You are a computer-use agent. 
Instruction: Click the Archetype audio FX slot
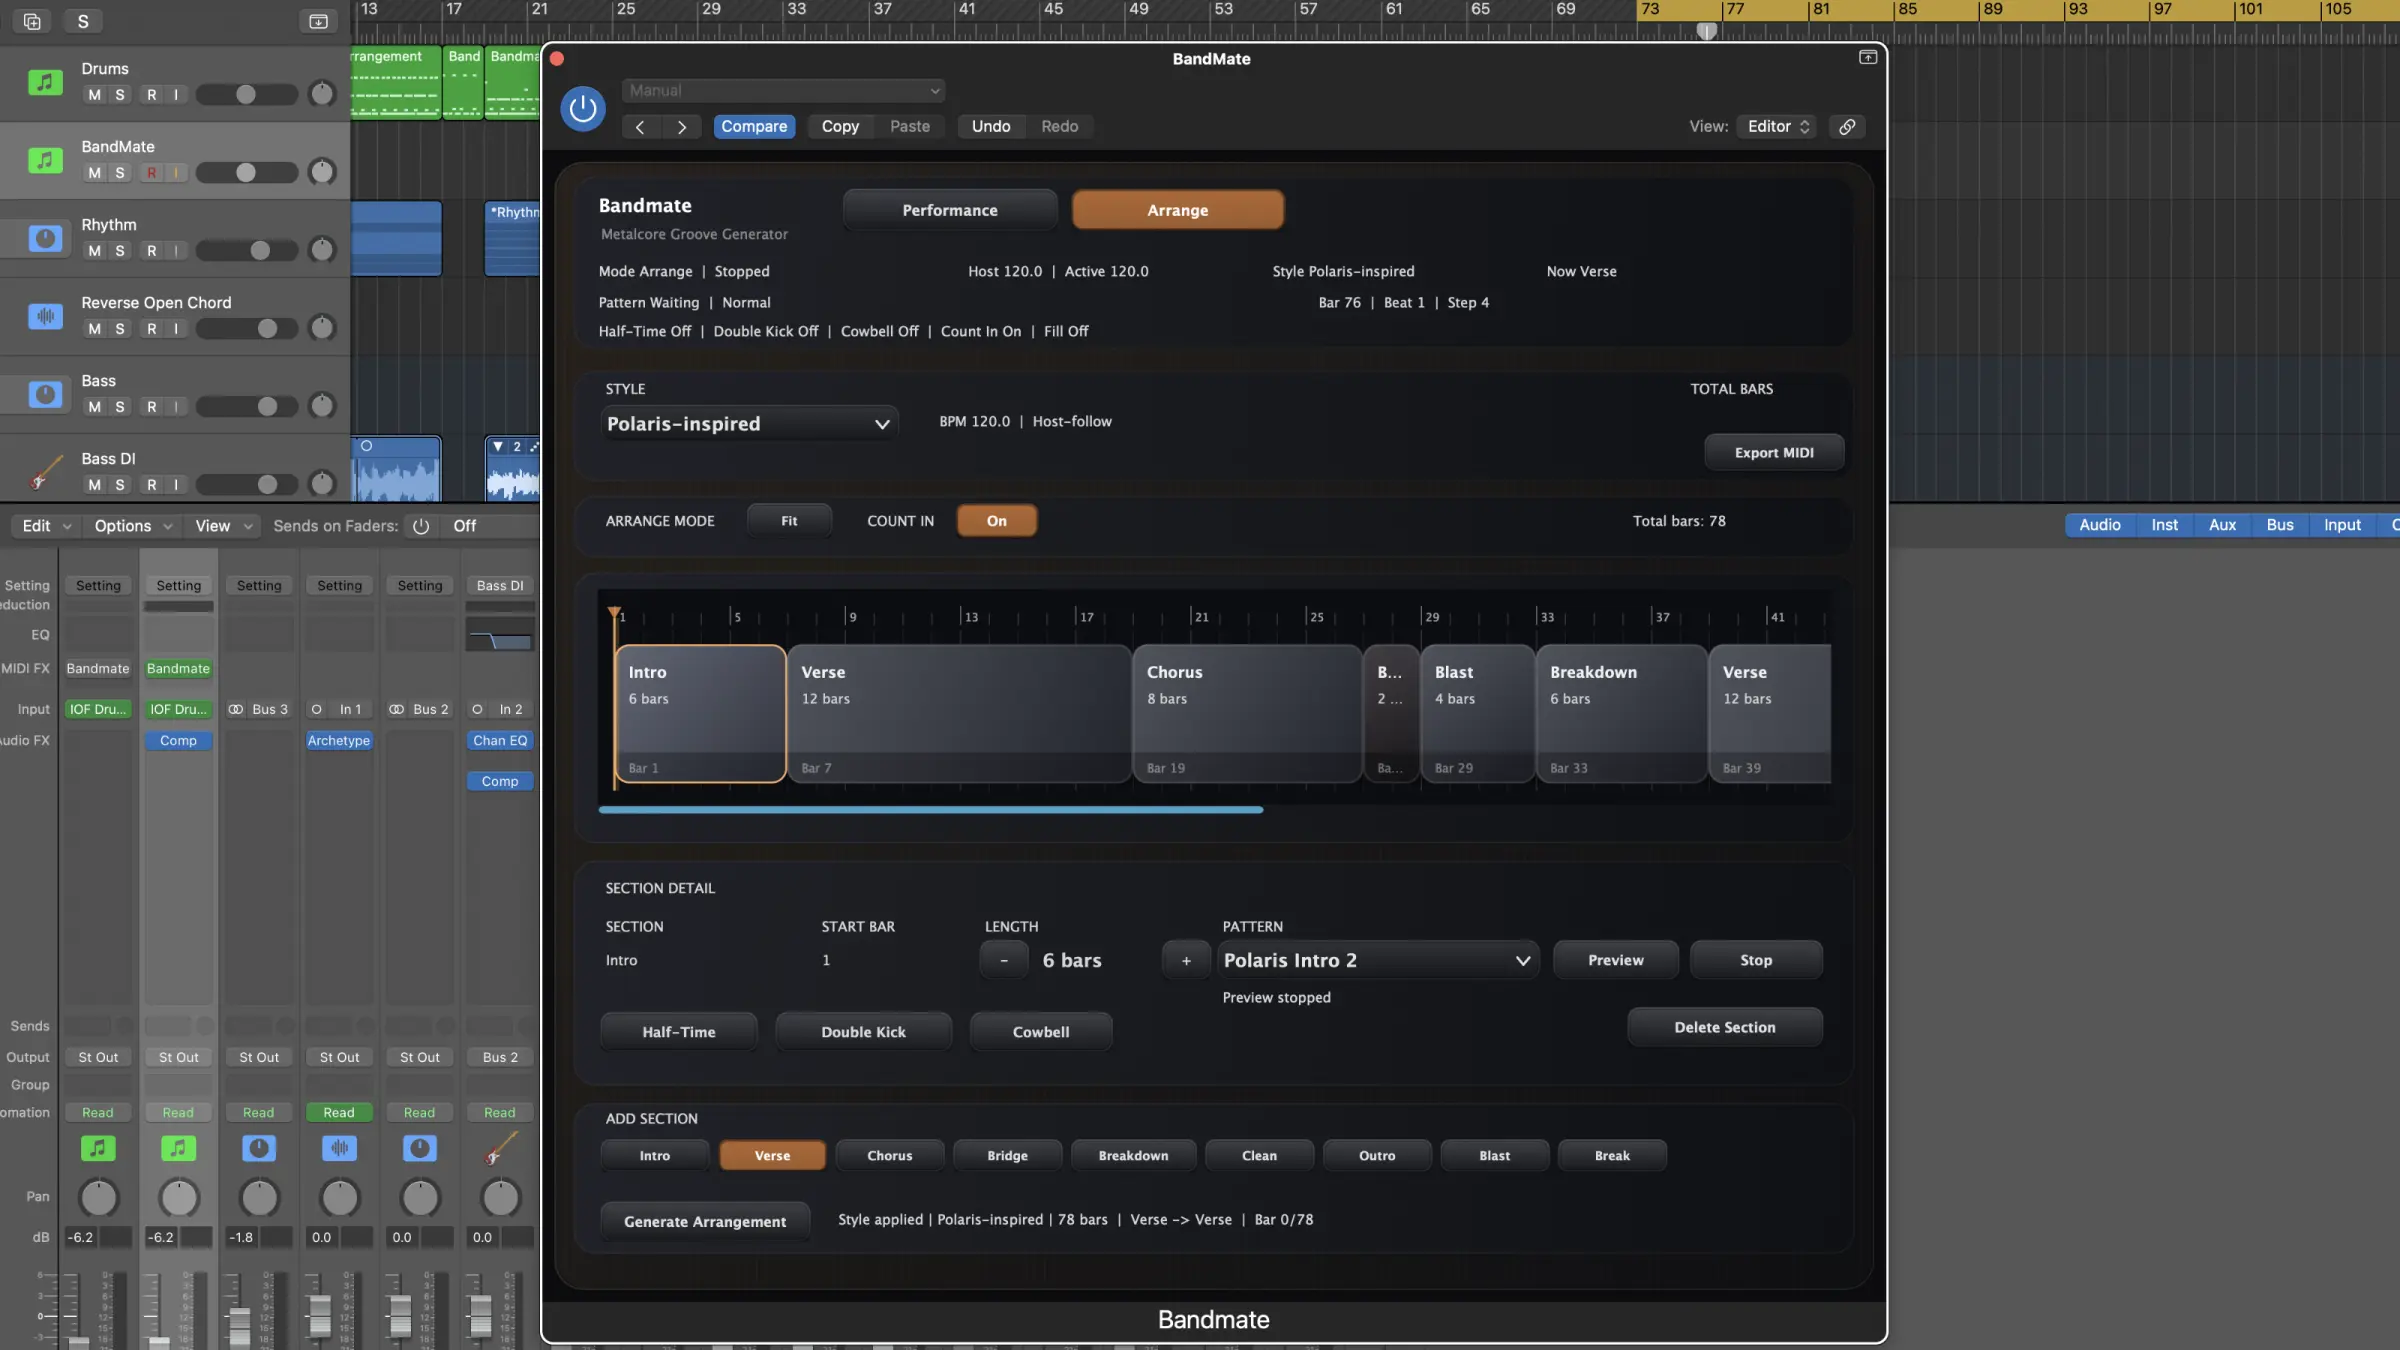pyautogui.click(x=339, y=741)
